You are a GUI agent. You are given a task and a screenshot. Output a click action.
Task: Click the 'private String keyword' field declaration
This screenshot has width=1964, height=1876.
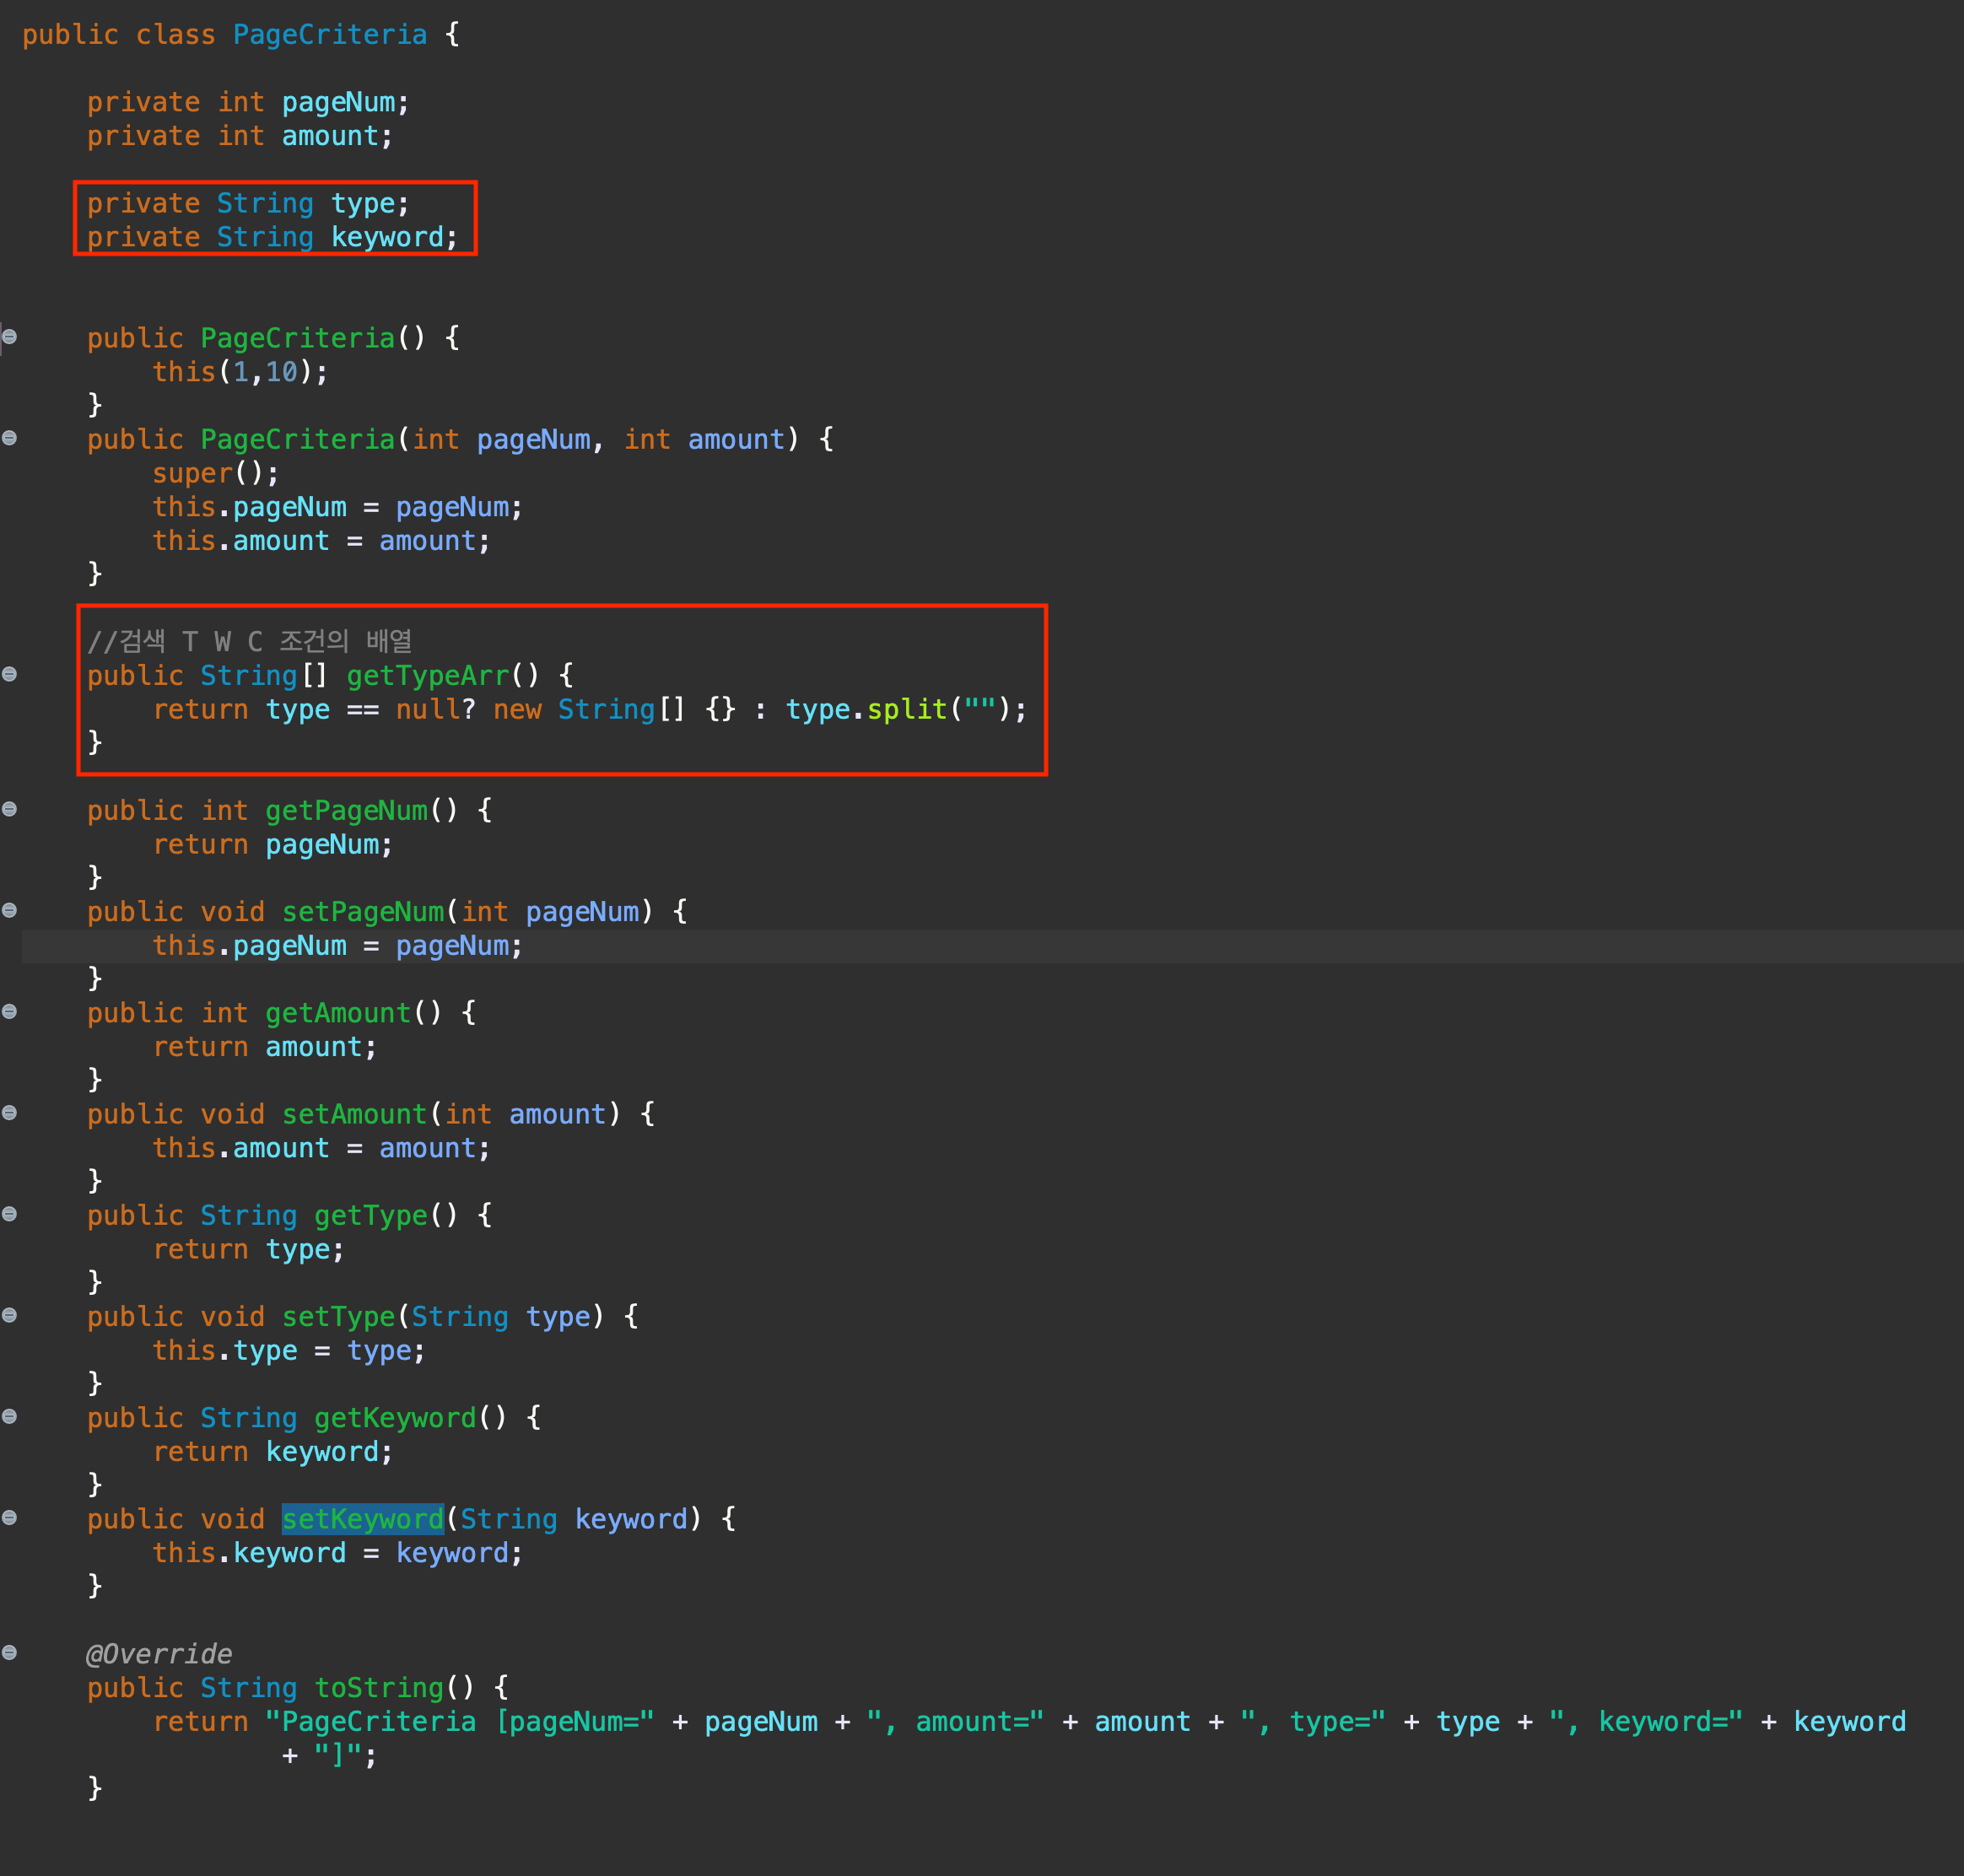pyautogui.click(x=271, y=237)
